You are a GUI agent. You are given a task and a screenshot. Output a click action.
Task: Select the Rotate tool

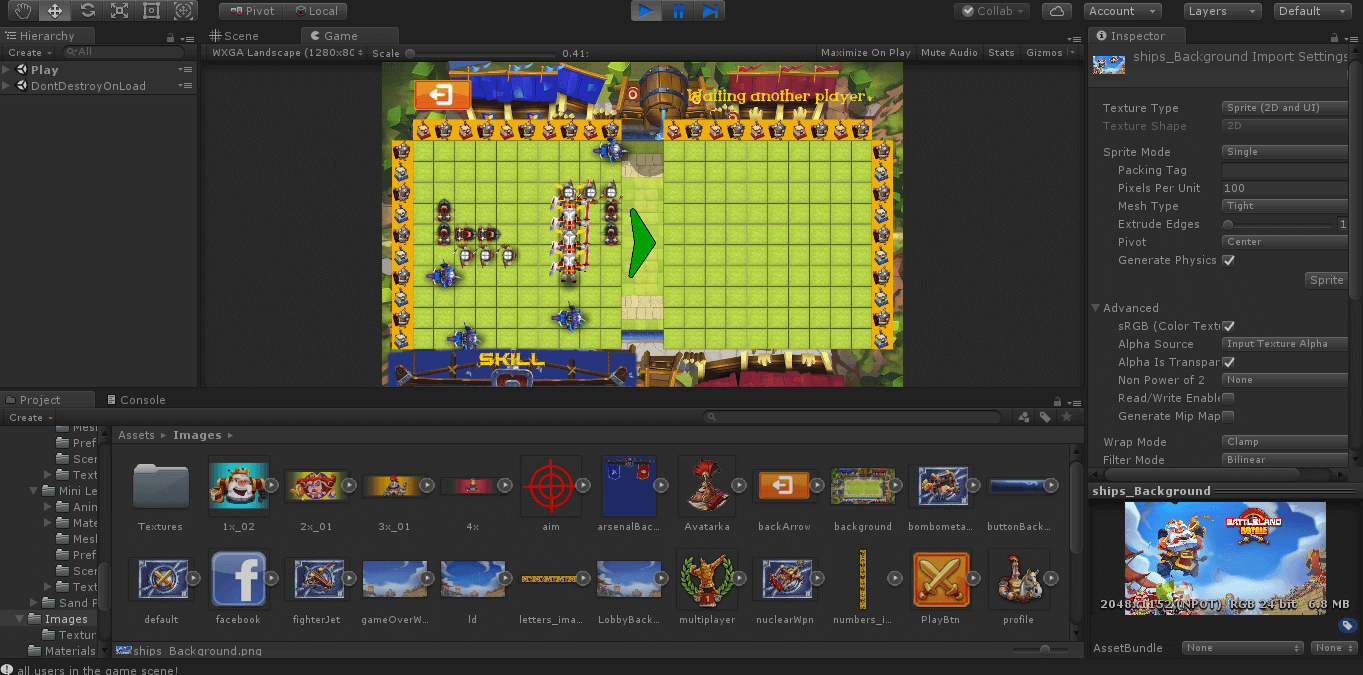point(87,11)
